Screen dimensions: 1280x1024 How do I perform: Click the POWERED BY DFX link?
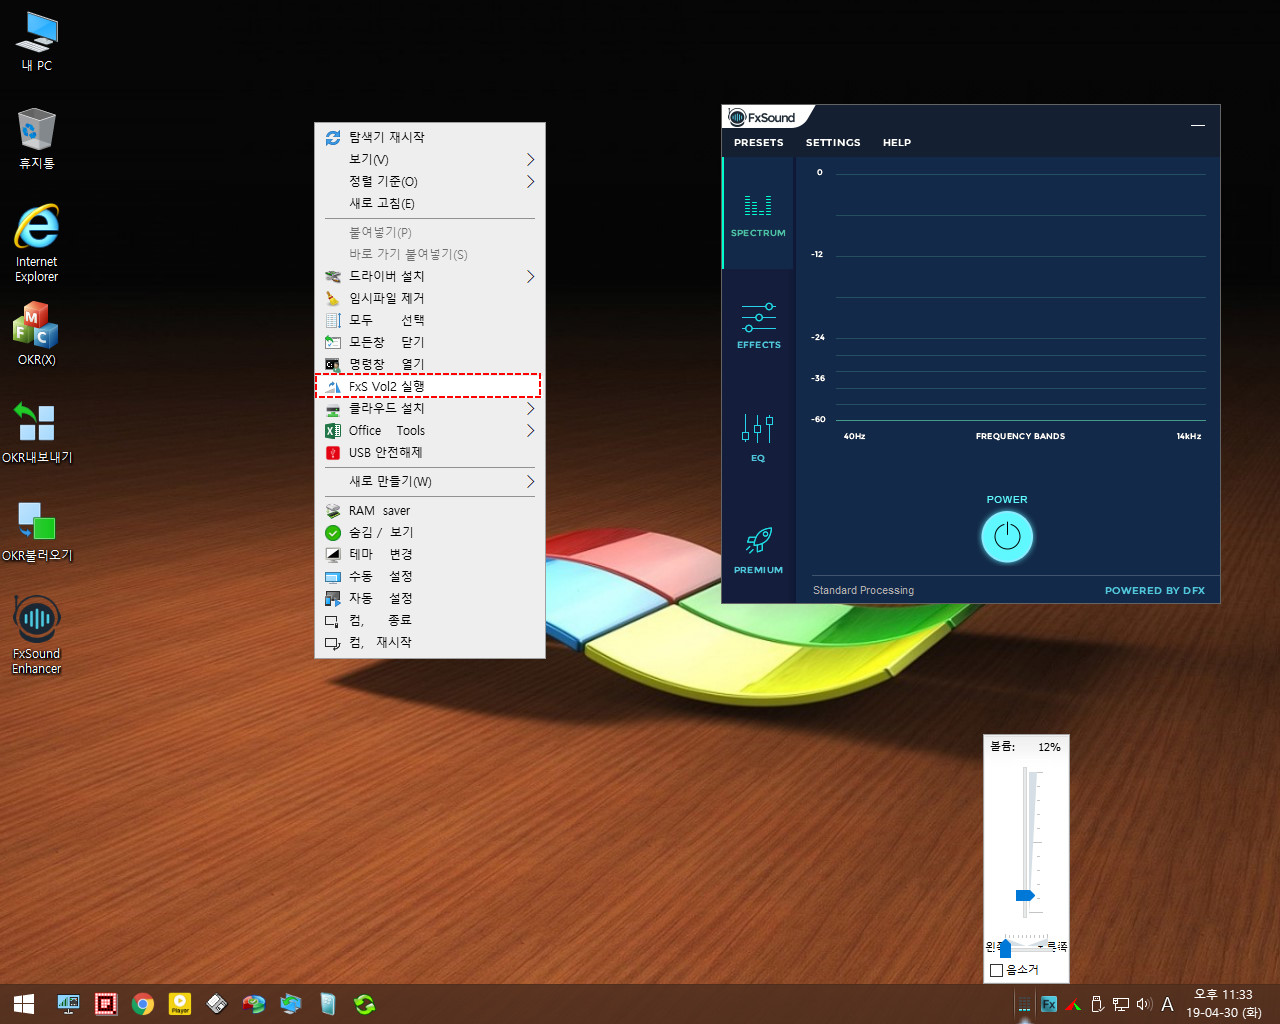1155,591
